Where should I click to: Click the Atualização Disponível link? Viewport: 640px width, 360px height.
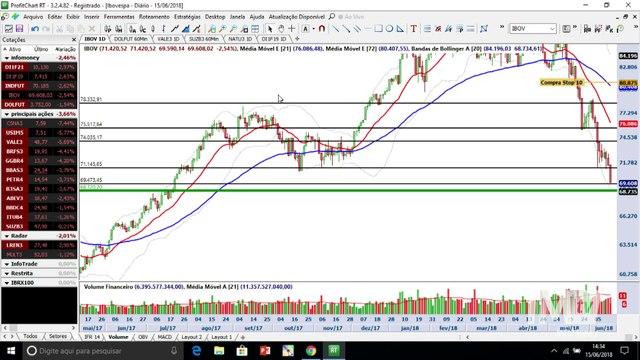[x=297, y=17]
